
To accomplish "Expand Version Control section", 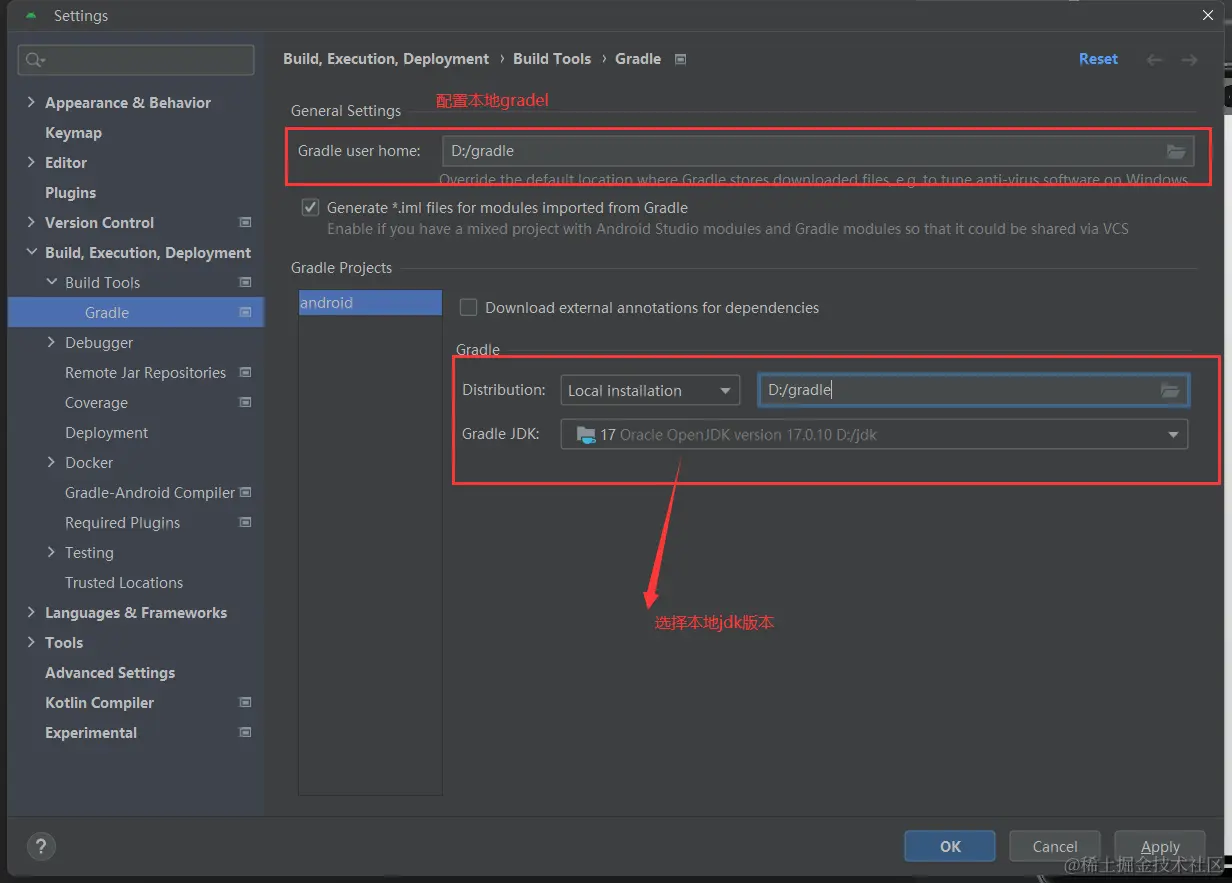I will pos(31,222).
